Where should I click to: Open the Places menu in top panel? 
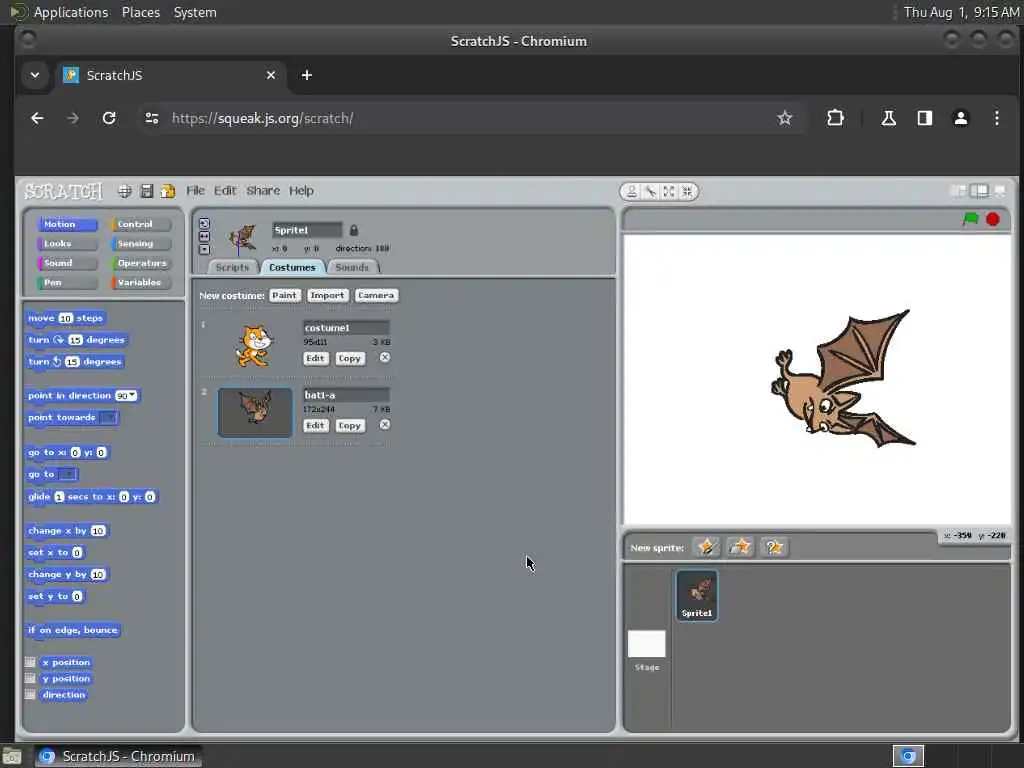140,12
